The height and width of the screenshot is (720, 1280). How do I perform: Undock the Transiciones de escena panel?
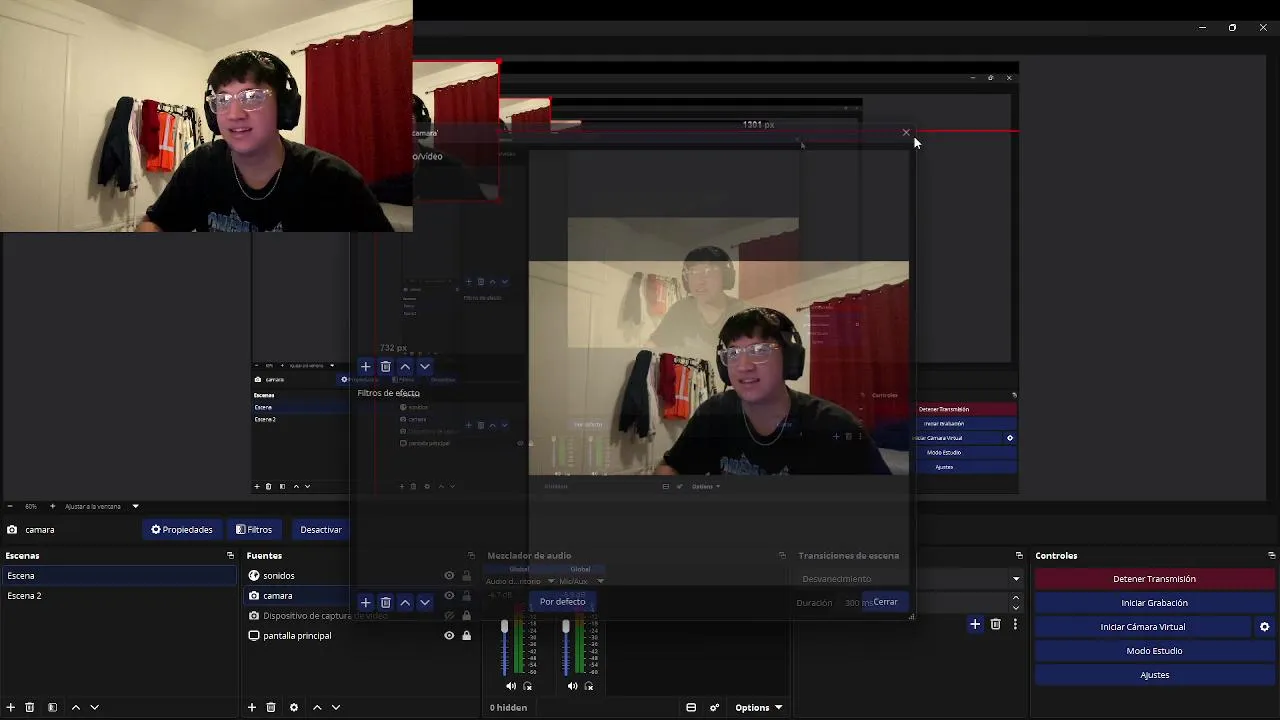point(1019,556)
